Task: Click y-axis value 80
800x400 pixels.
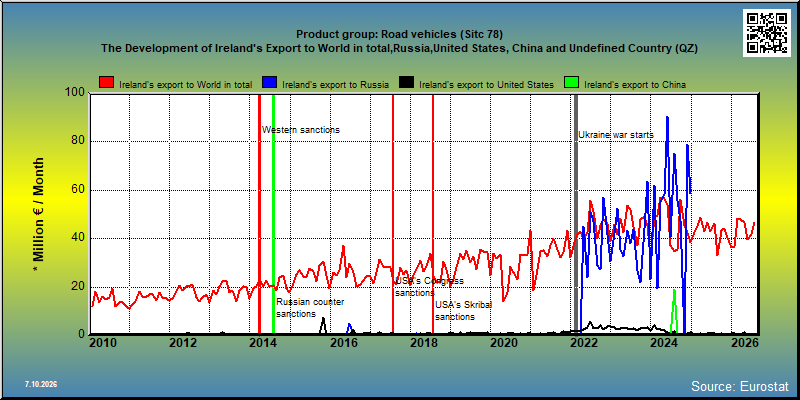Action: tap(78, 141)
